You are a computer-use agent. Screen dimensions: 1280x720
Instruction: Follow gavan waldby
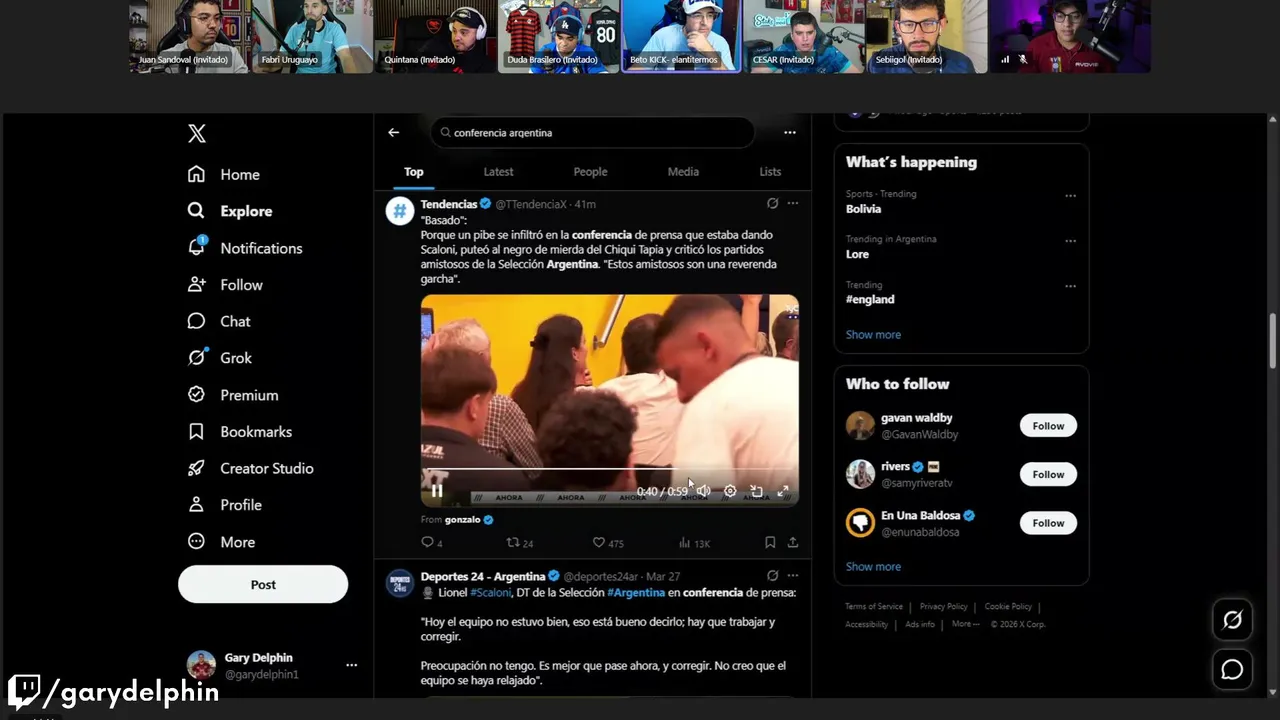[x=1048, y=426]
